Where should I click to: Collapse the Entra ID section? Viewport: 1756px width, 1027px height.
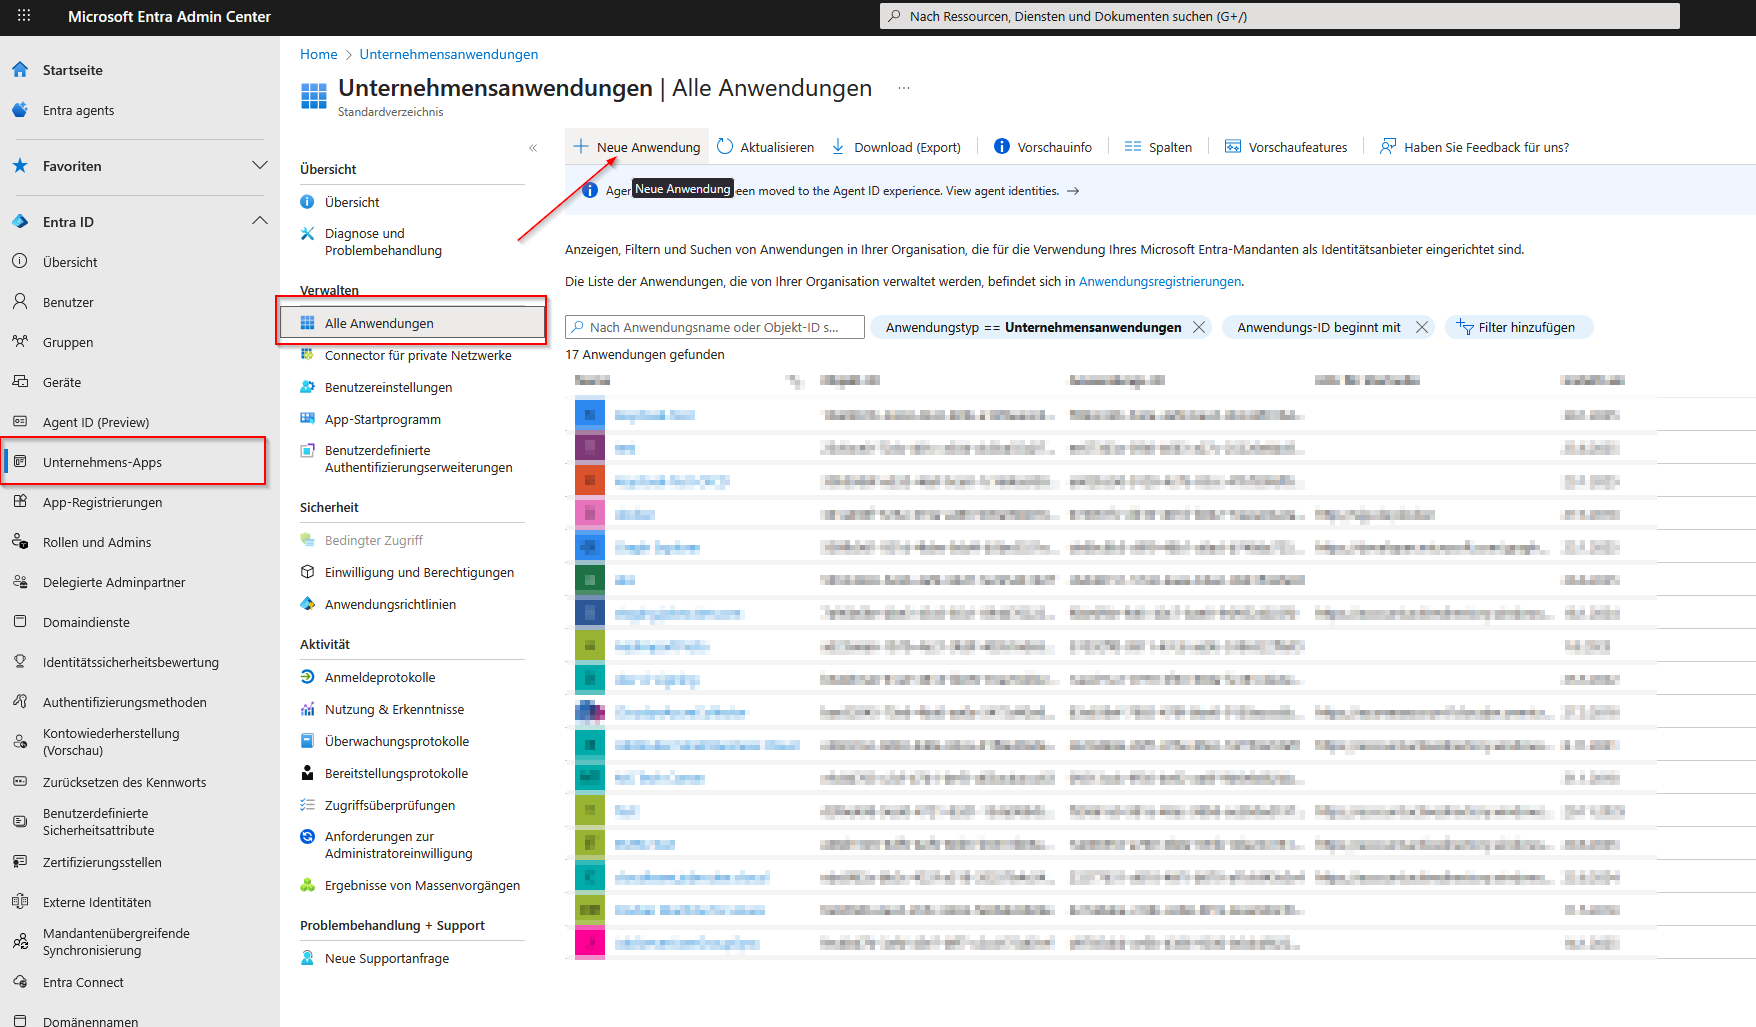[x=260, y=221]
